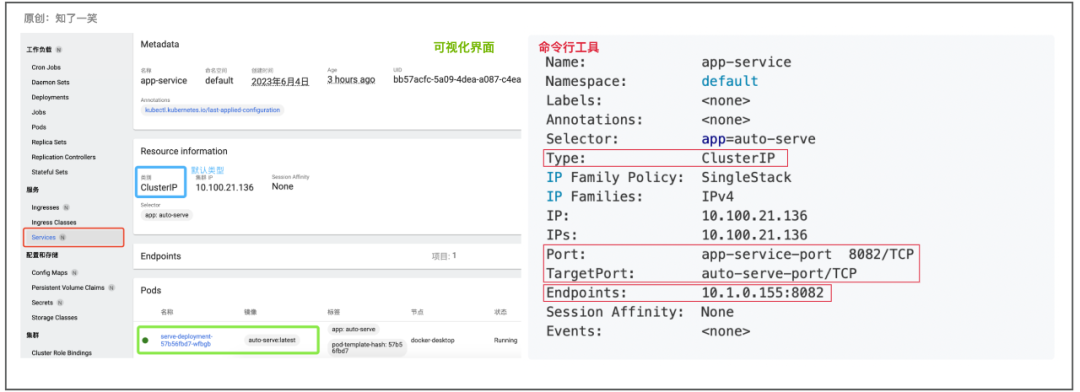Click the app-service name in Metadata
This screenshot has height=392, width=1080.
pos(164,81)
